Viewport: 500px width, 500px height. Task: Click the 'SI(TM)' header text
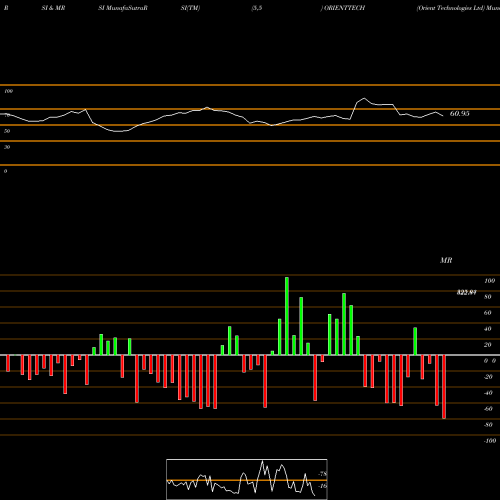[190, 8]
